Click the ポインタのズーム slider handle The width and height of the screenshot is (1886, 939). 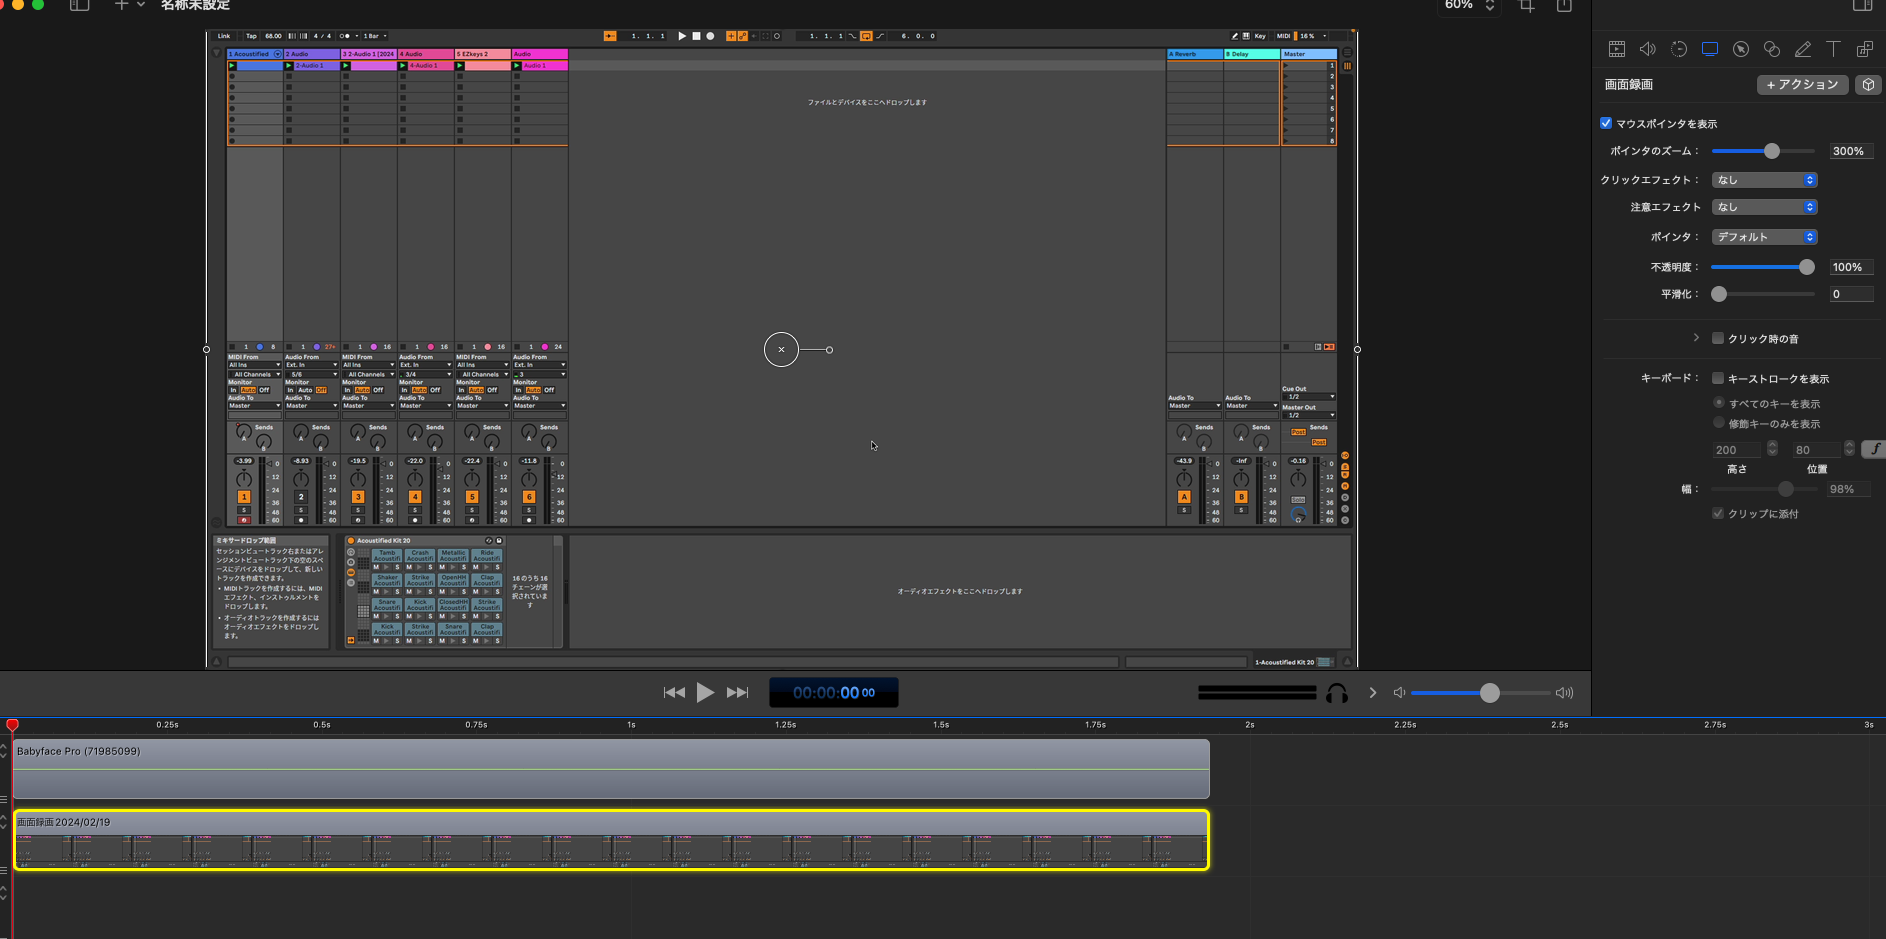tap(1772, 151)
